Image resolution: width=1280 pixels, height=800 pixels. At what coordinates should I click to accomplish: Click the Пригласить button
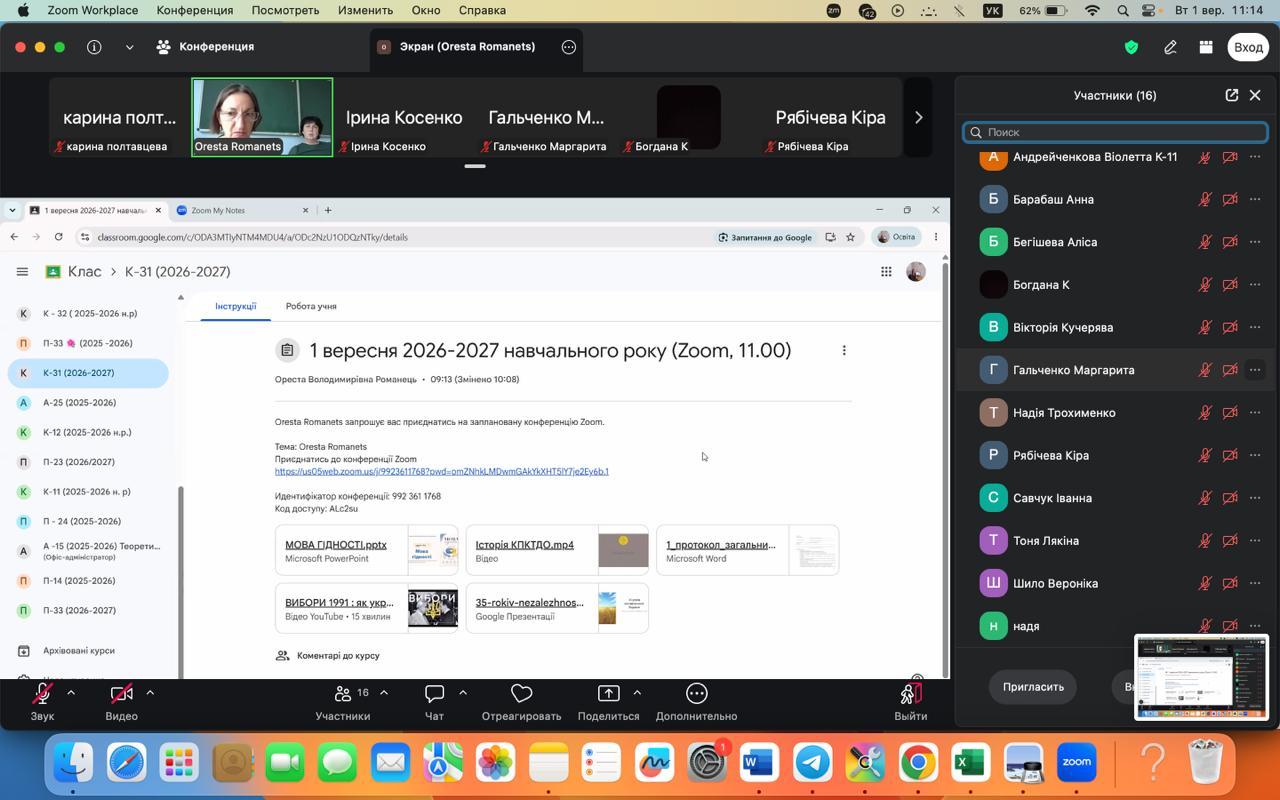tap(1033, 687)
